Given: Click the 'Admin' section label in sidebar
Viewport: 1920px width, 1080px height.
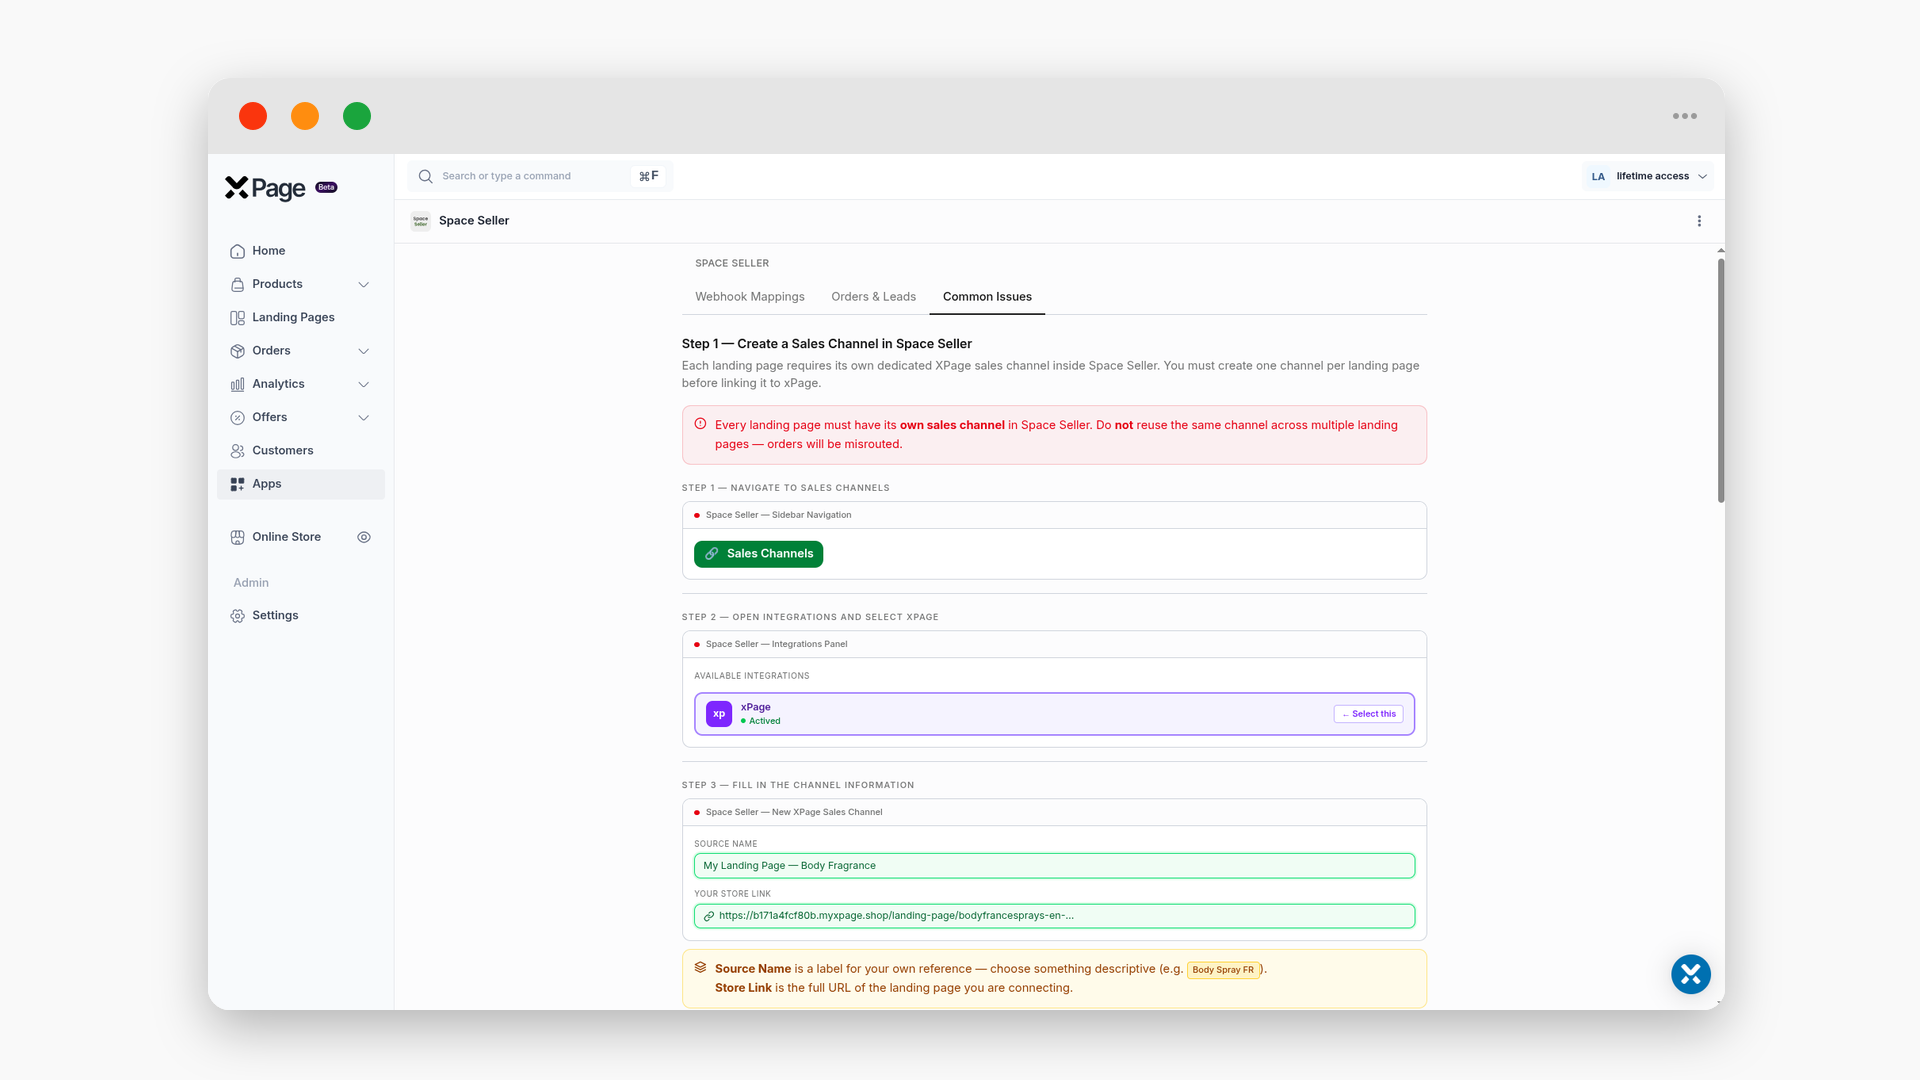Looking at the screenshot, I should point(251,583).
